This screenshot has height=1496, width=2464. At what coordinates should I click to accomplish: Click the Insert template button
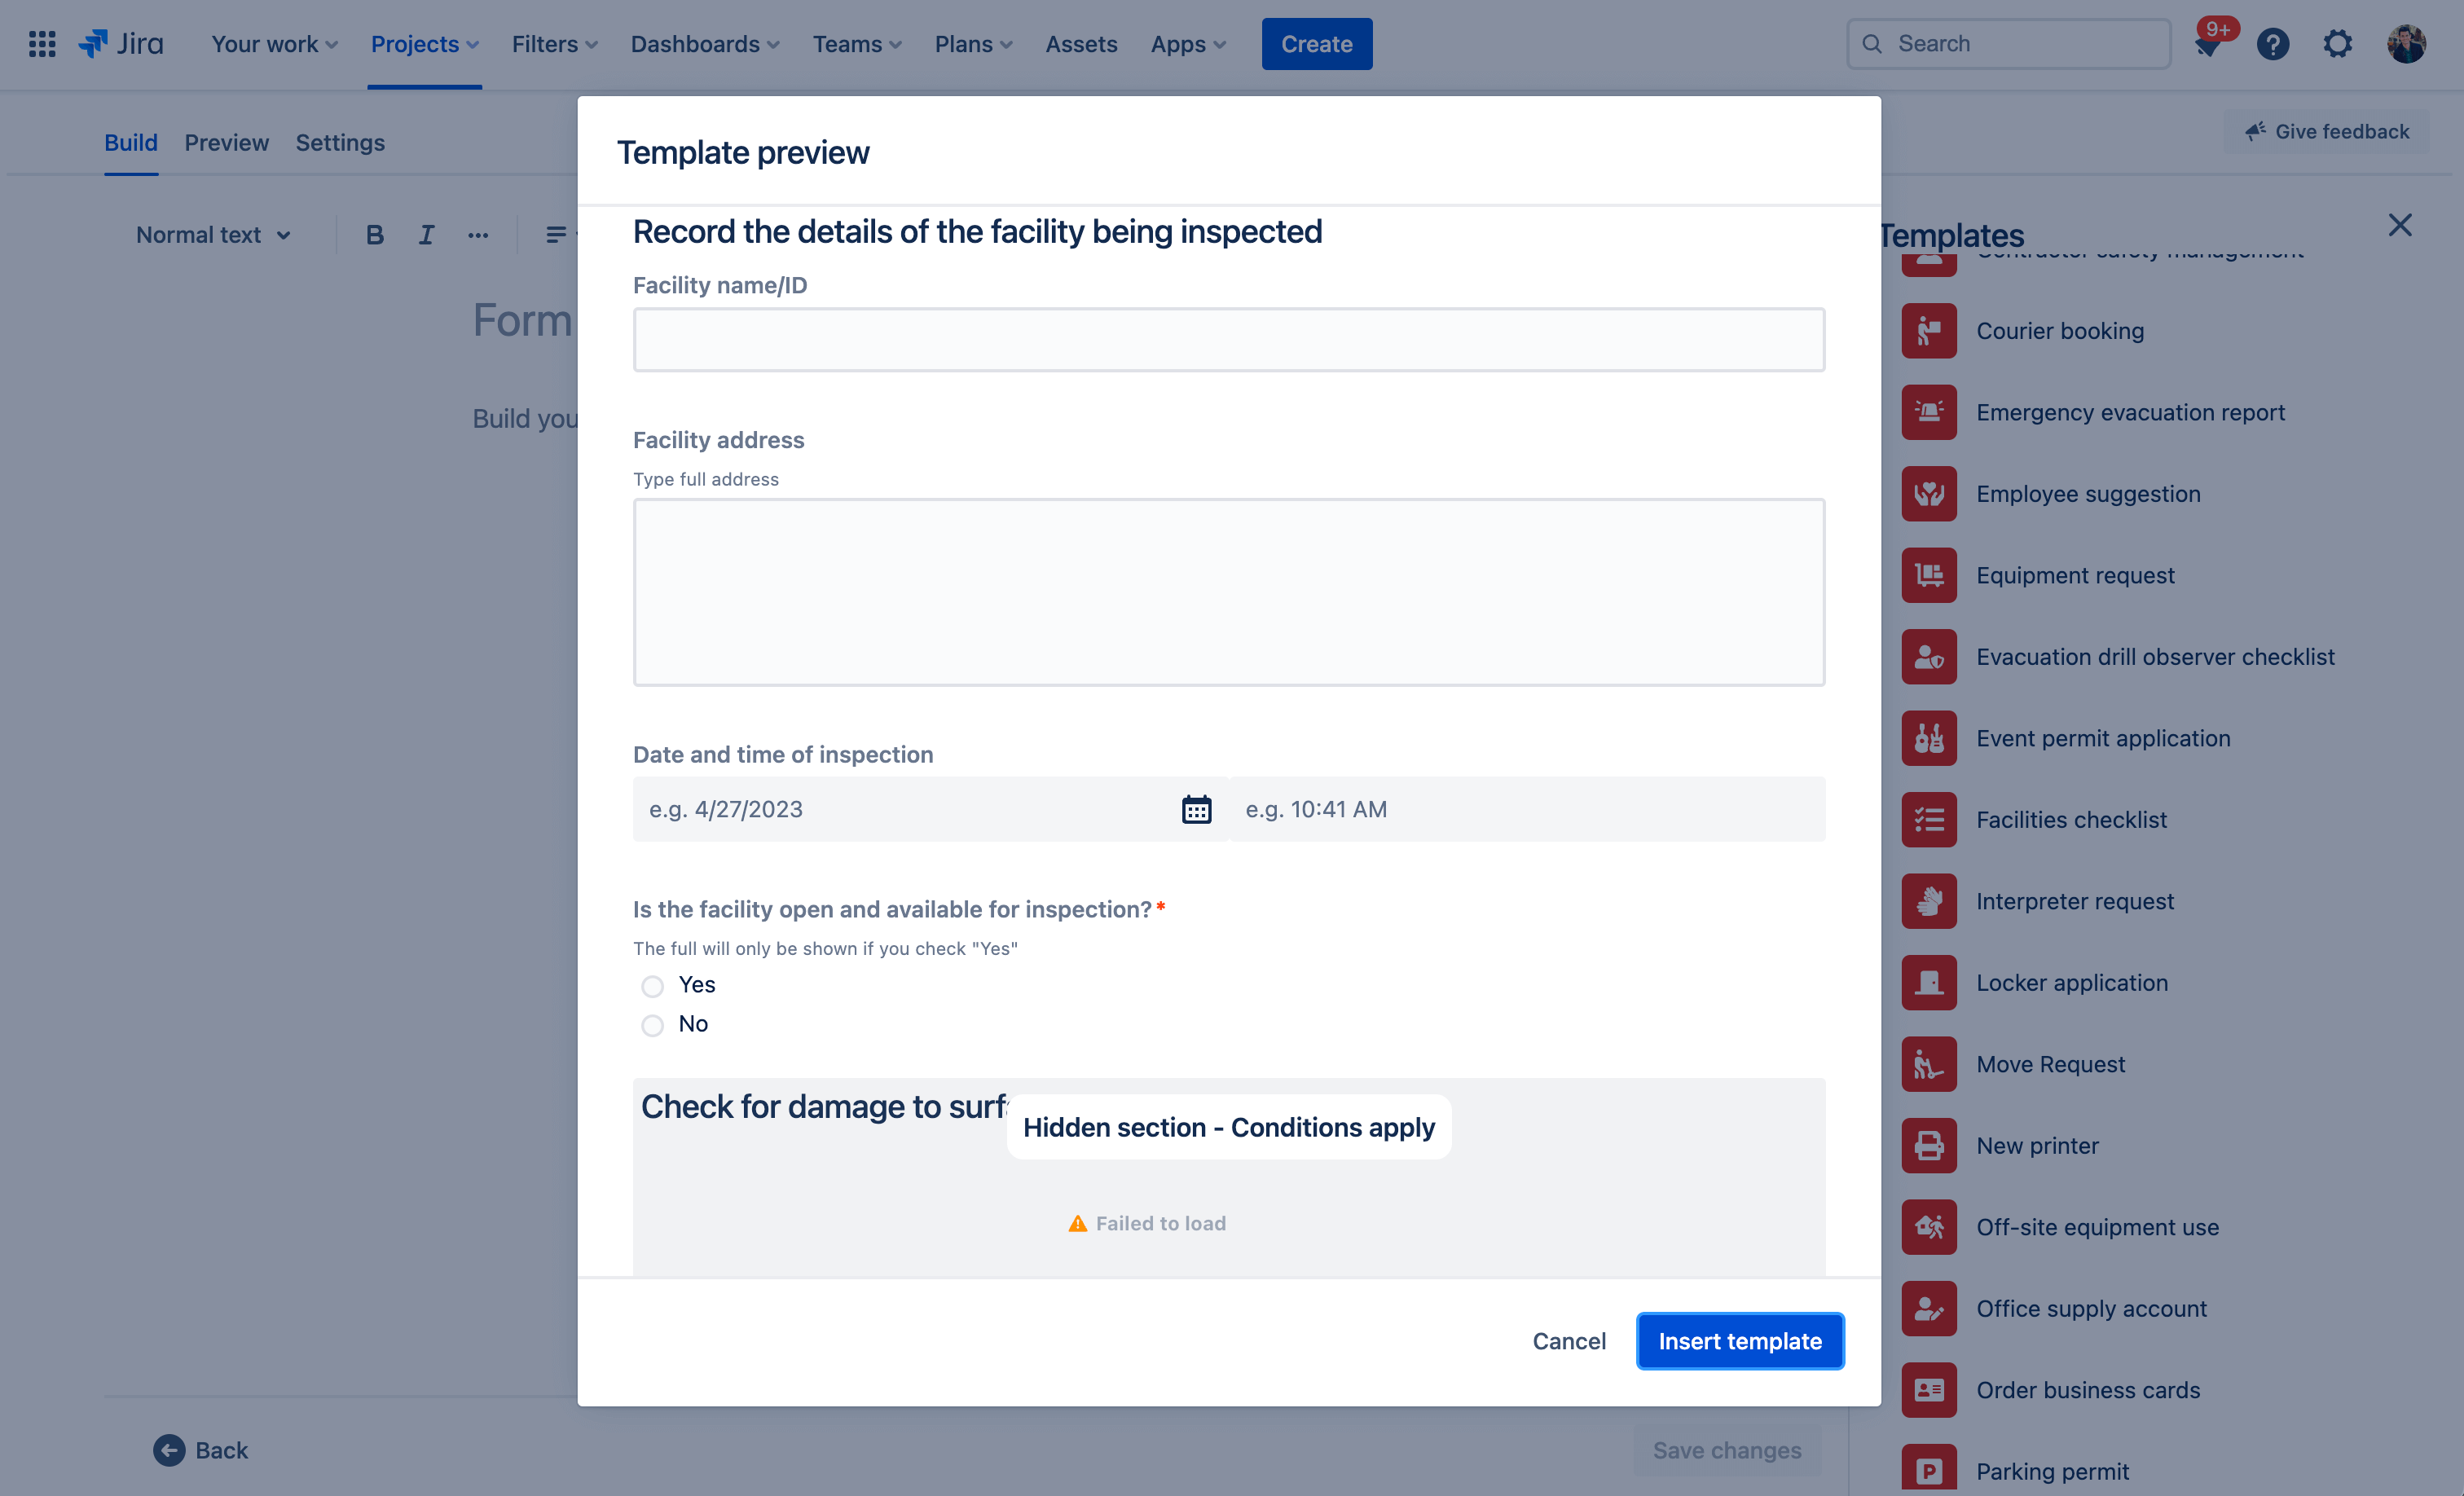tap(1740, 1341)
